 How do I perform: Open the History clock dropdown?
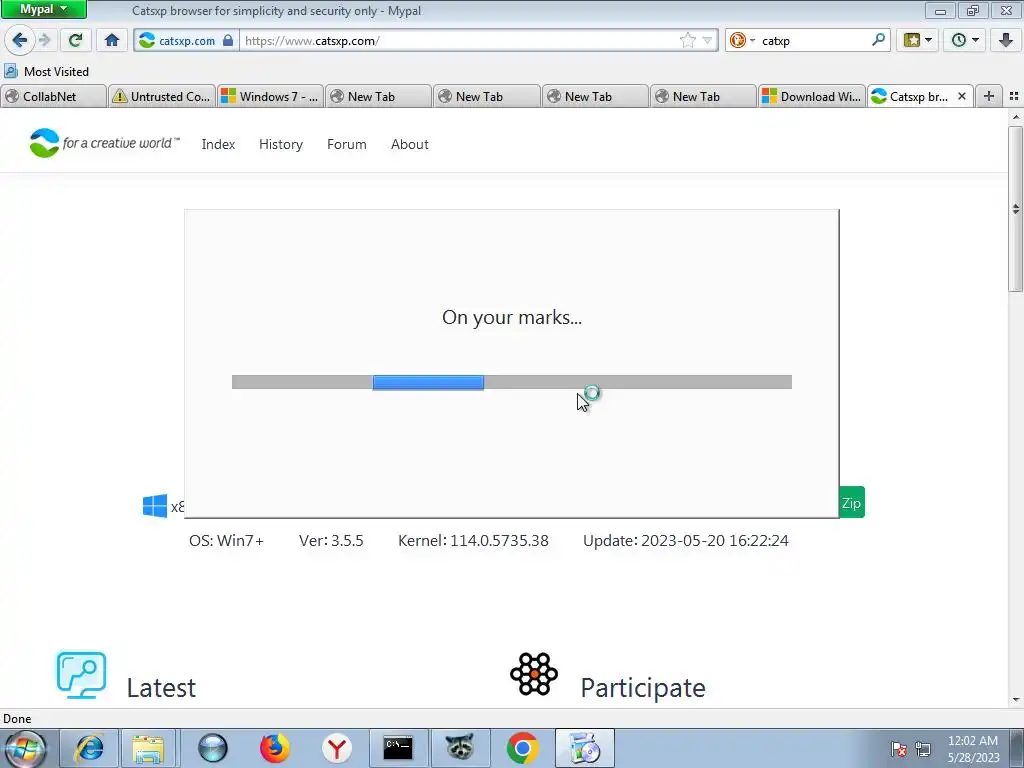point(965,40)
